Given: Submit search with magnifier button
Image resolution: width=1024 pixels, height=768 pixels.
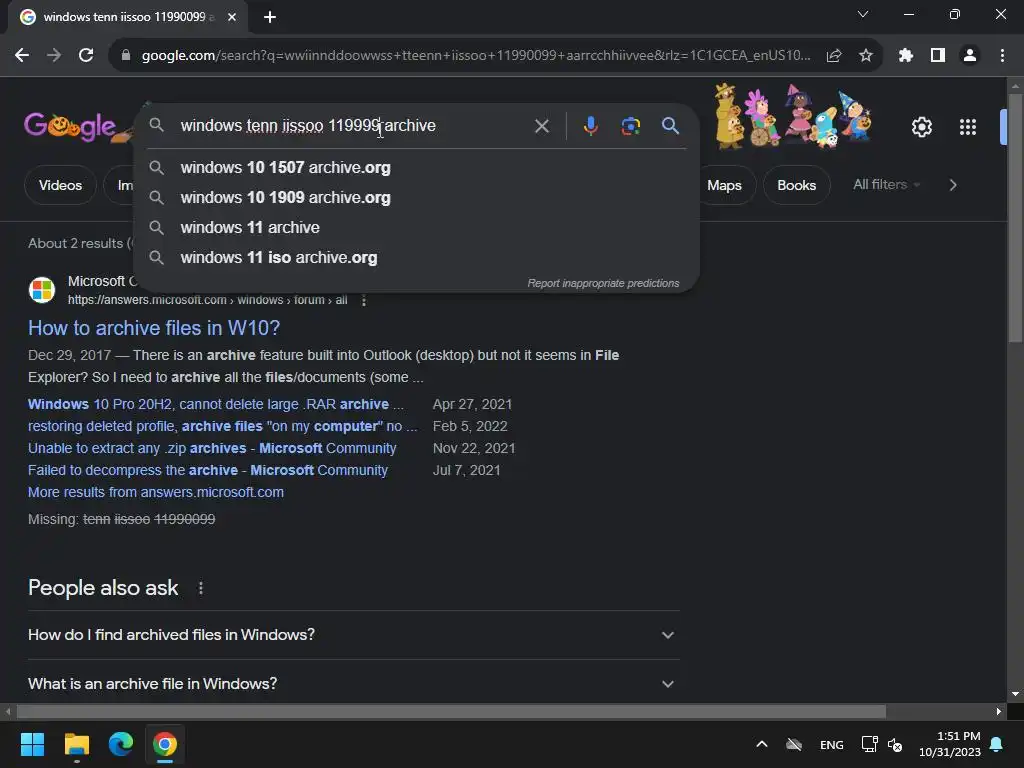Looking at the screenshot, I should 670,125.
